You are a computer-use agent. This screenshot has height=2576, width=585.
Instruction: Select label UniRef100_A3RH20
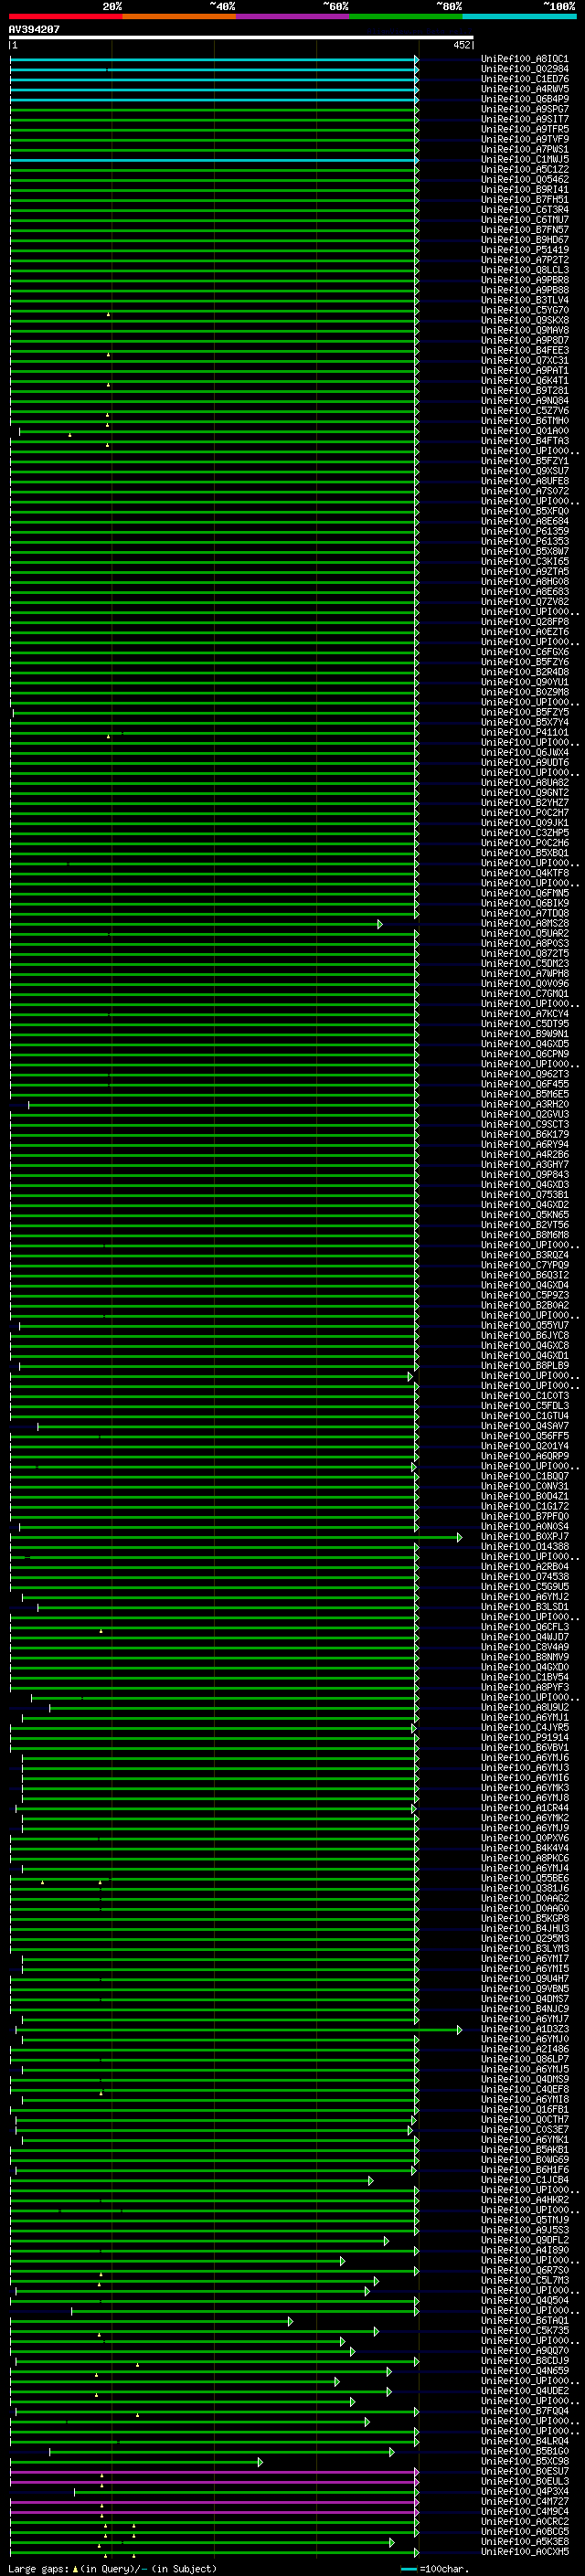[x=525, y=1105]
